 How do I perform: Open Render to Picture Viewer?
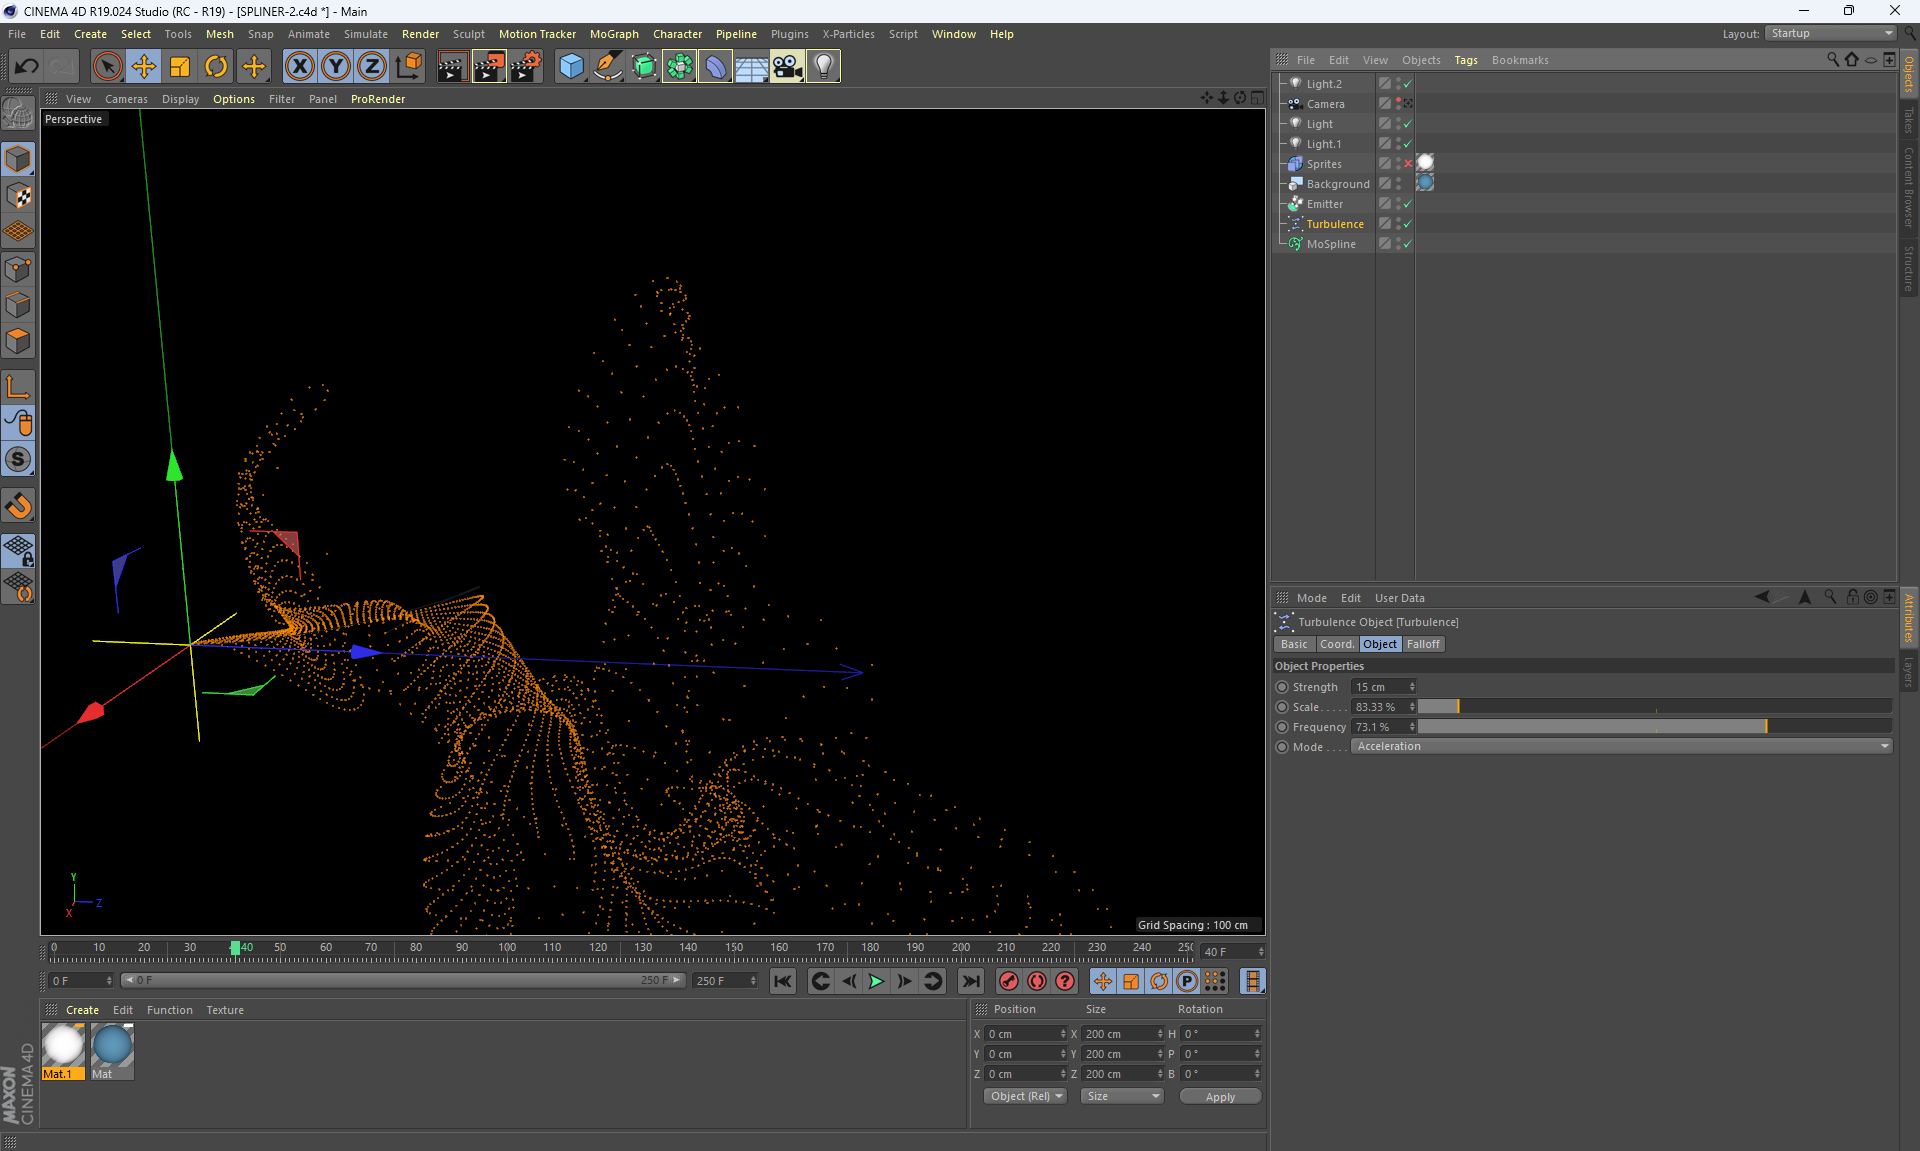[x=489, y=67]
